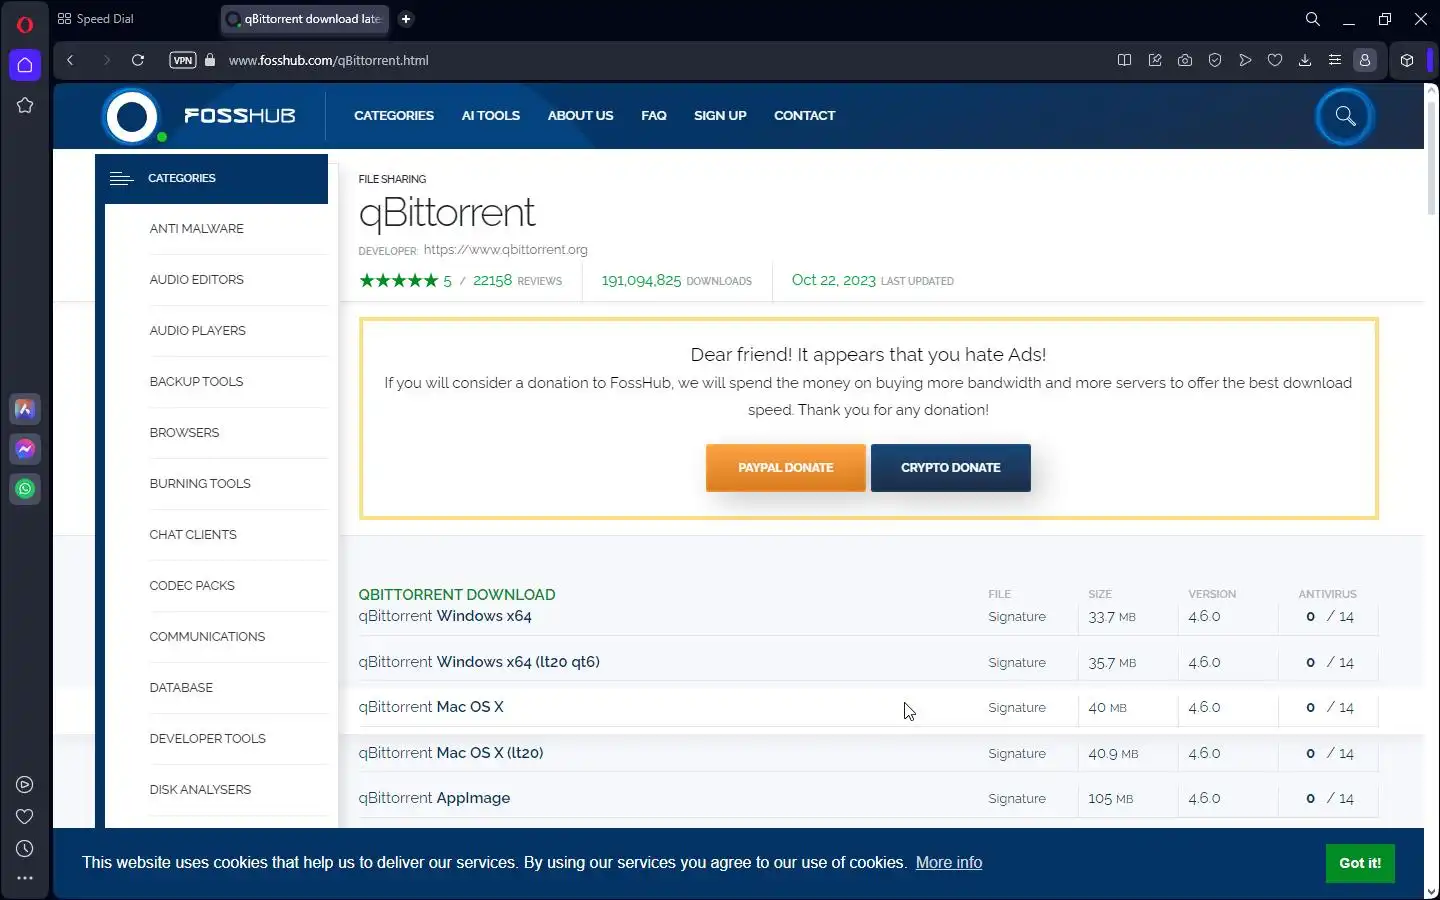Switch to the Speed Dial tab
This screenshot has height=900, width=1440.
click(x=96, y=19)
